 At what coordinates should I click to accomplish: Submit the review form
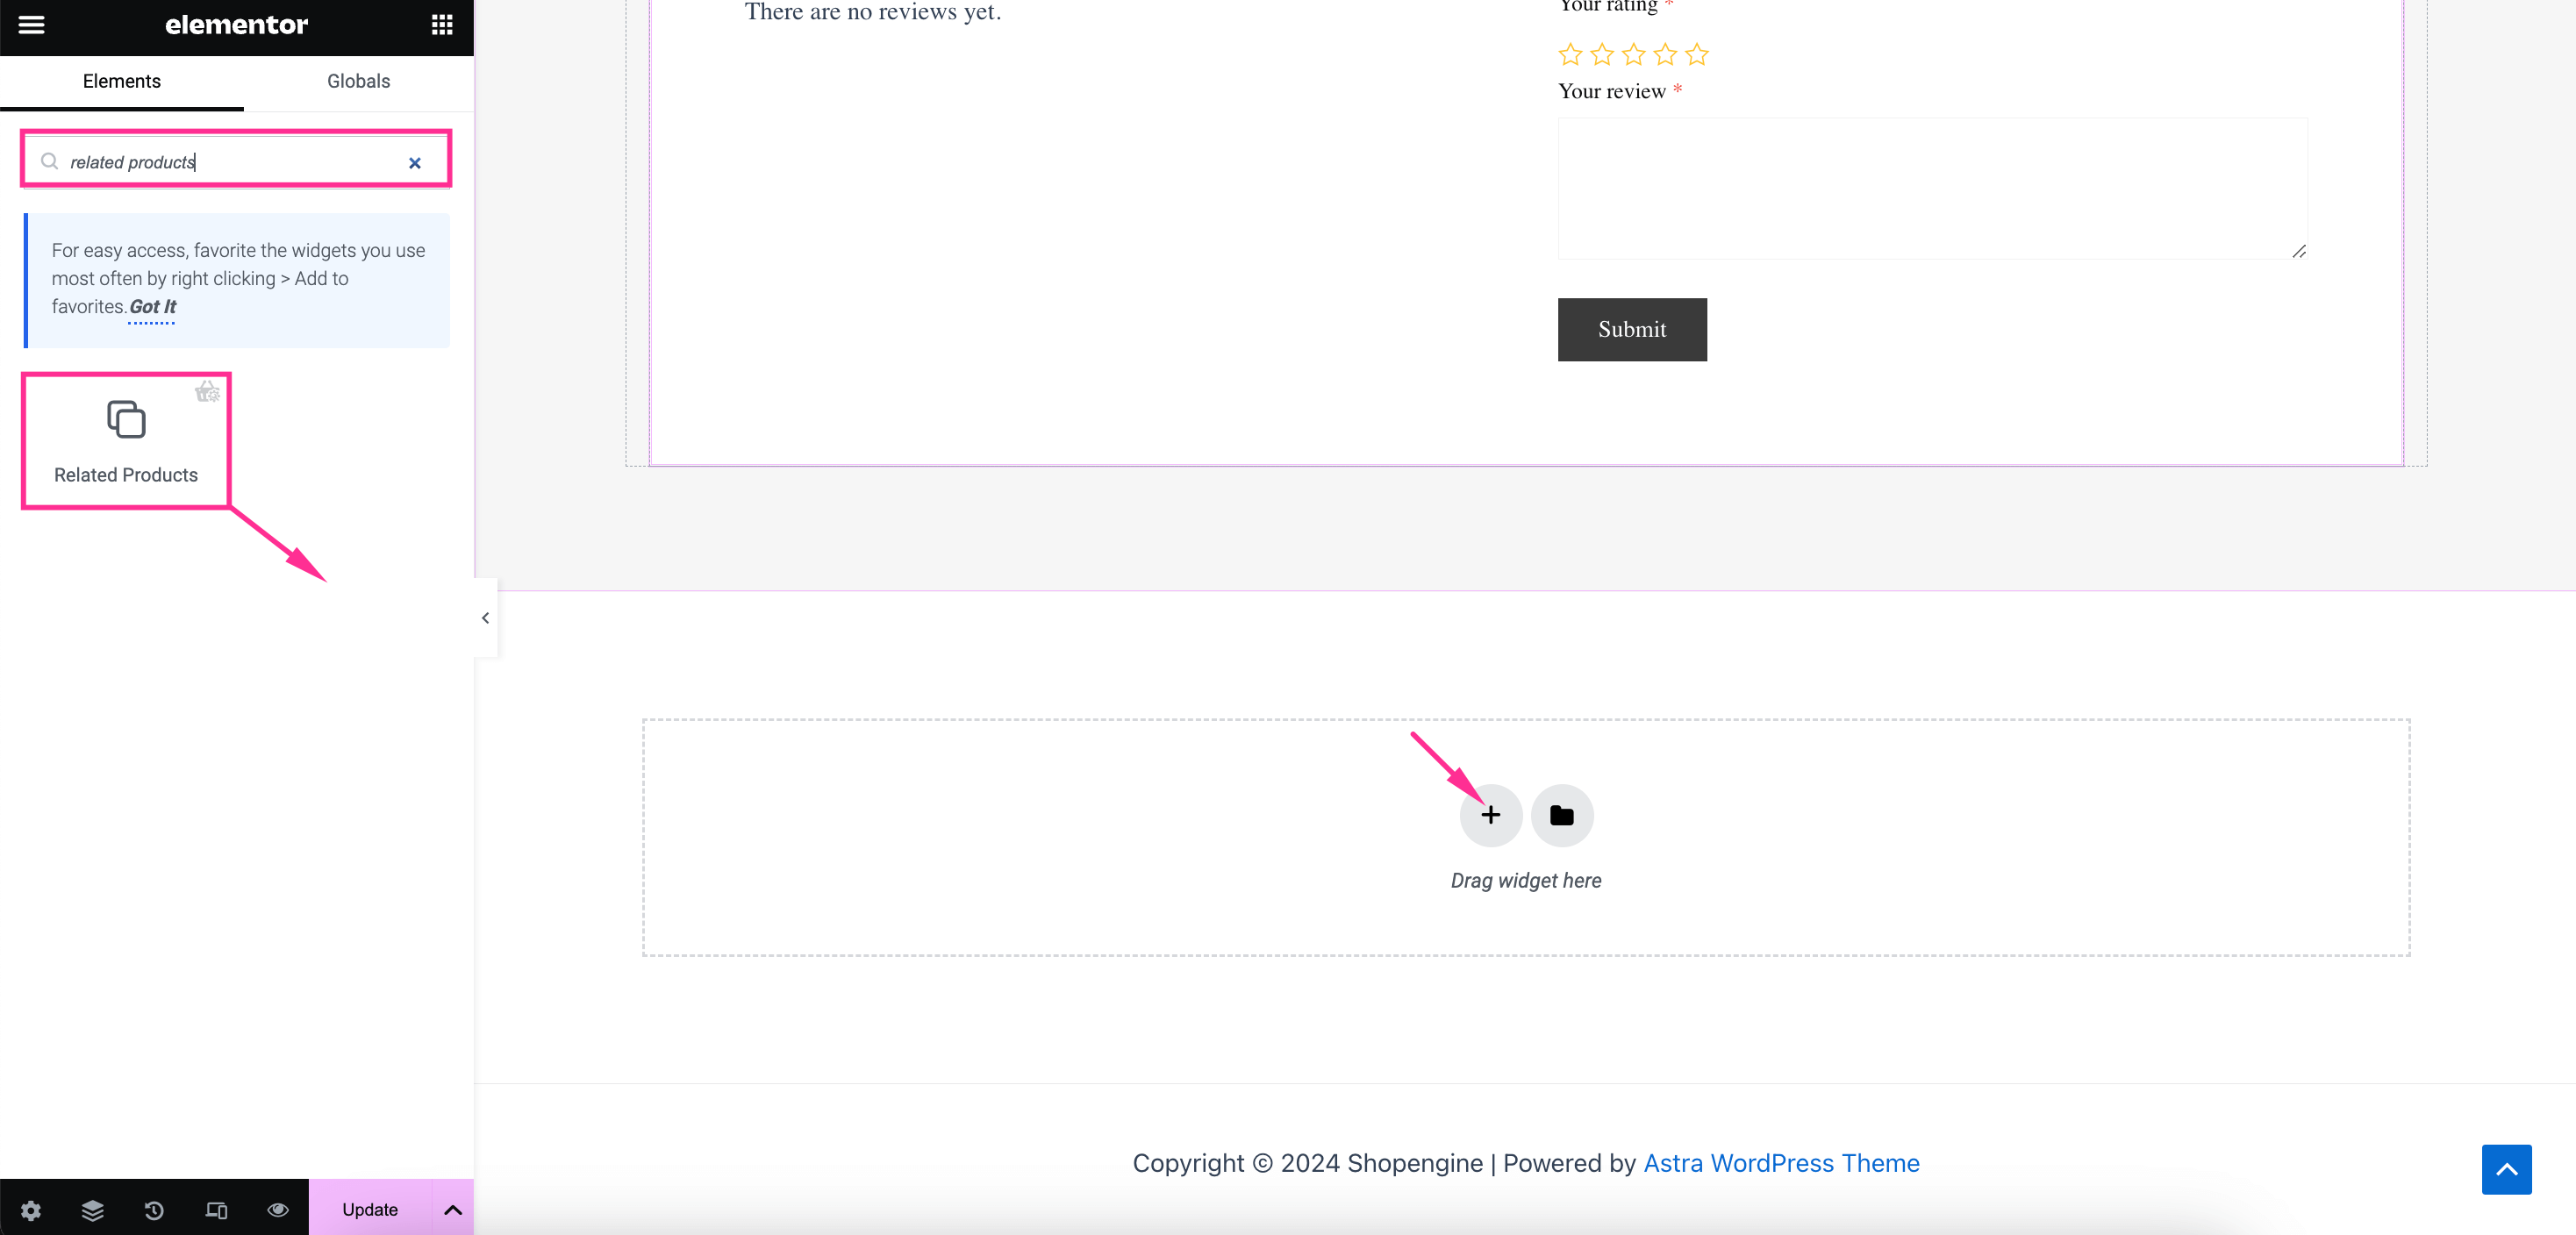click(1632, 329)
